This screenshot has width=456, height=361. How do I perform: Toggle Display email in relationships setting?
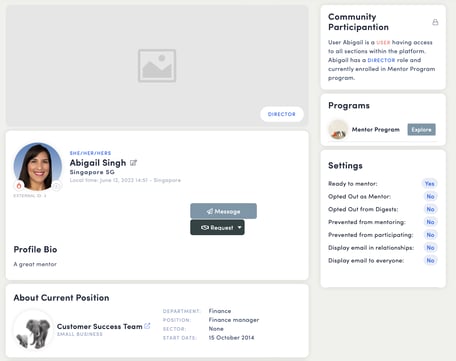click(430, 248)
